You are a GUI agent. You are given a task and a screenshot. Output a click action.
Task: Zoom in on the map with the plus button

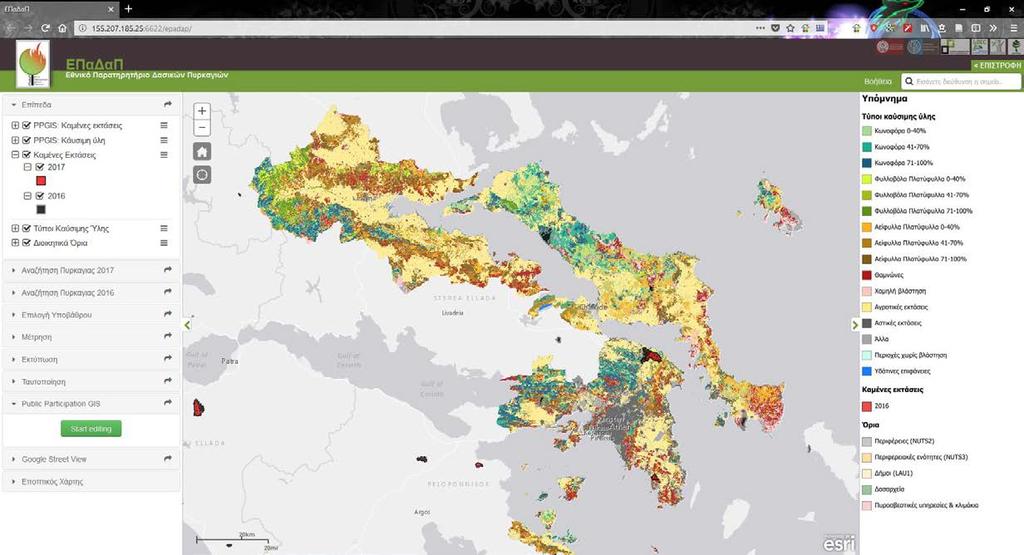point(202,111)
